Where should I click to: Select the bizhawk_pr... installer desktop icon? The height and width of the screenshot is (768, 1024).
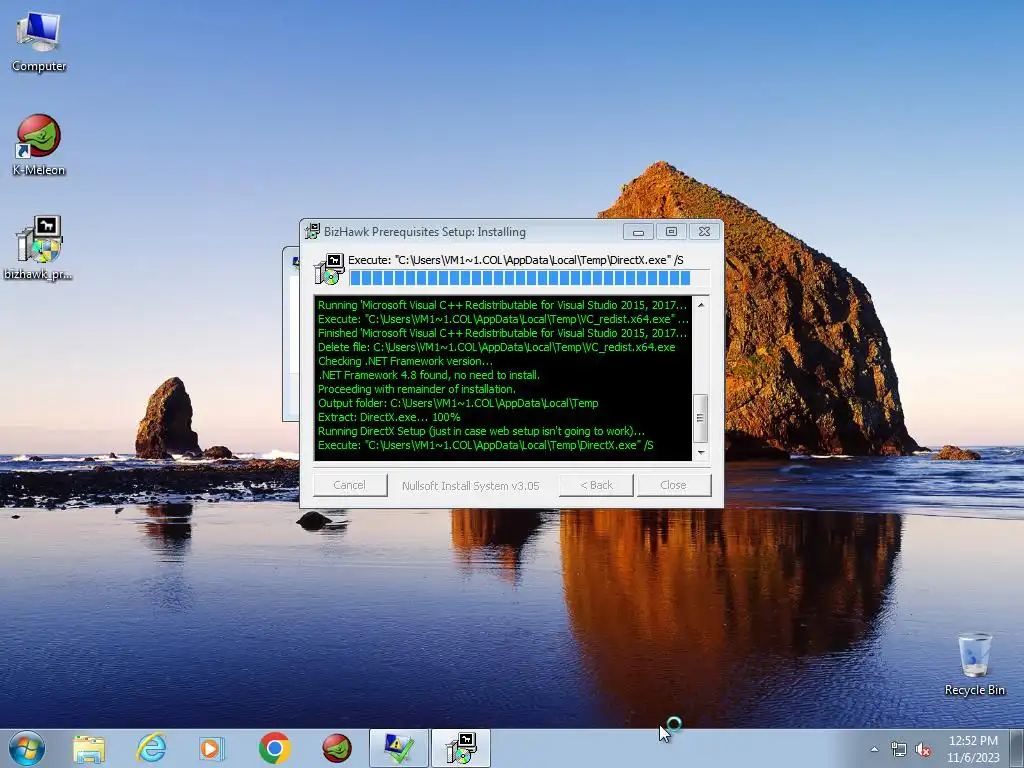pos(39,248)
